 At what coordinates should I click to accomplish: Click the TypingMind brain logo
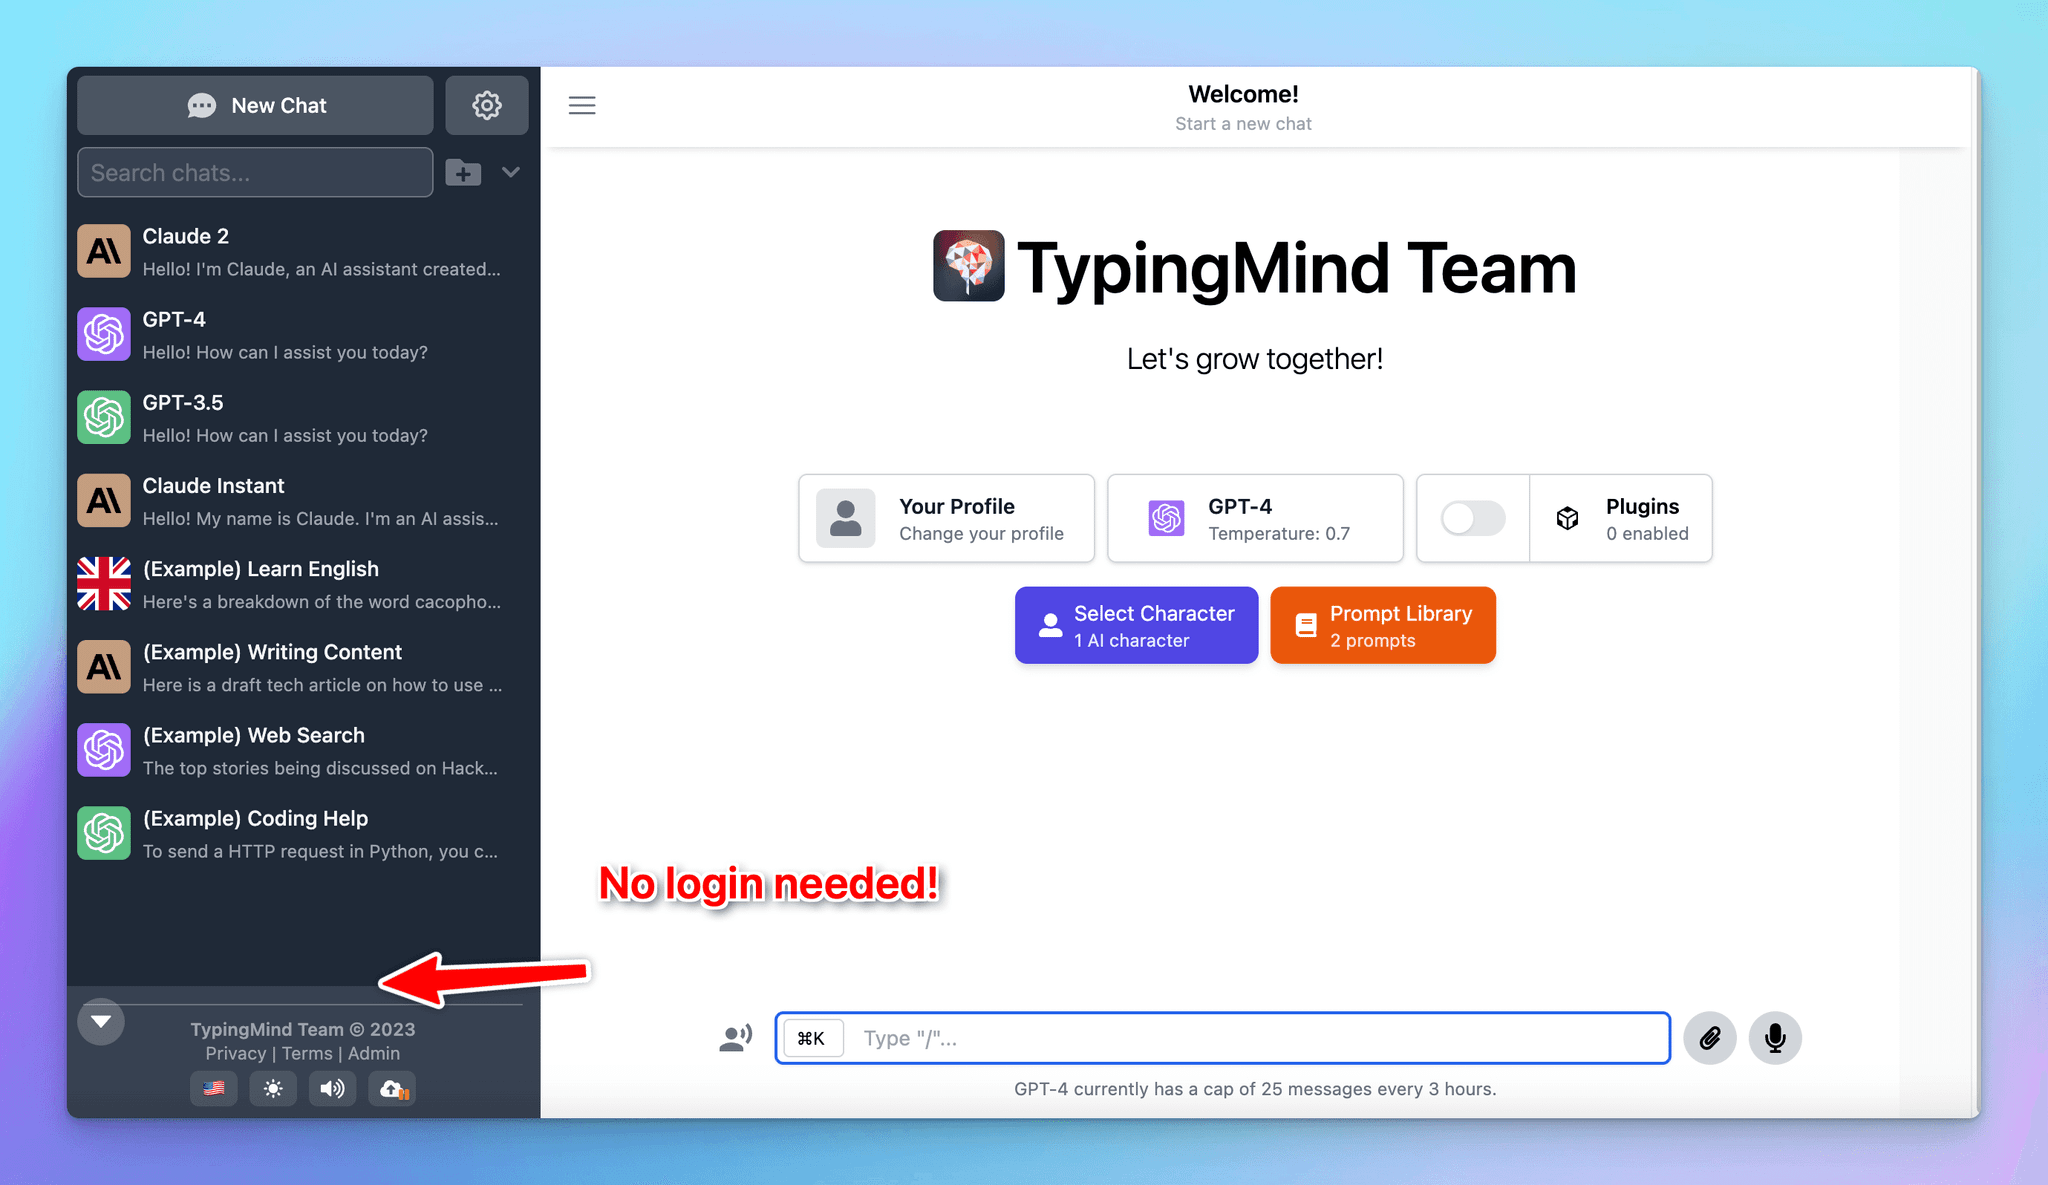(x=968, y=266)
